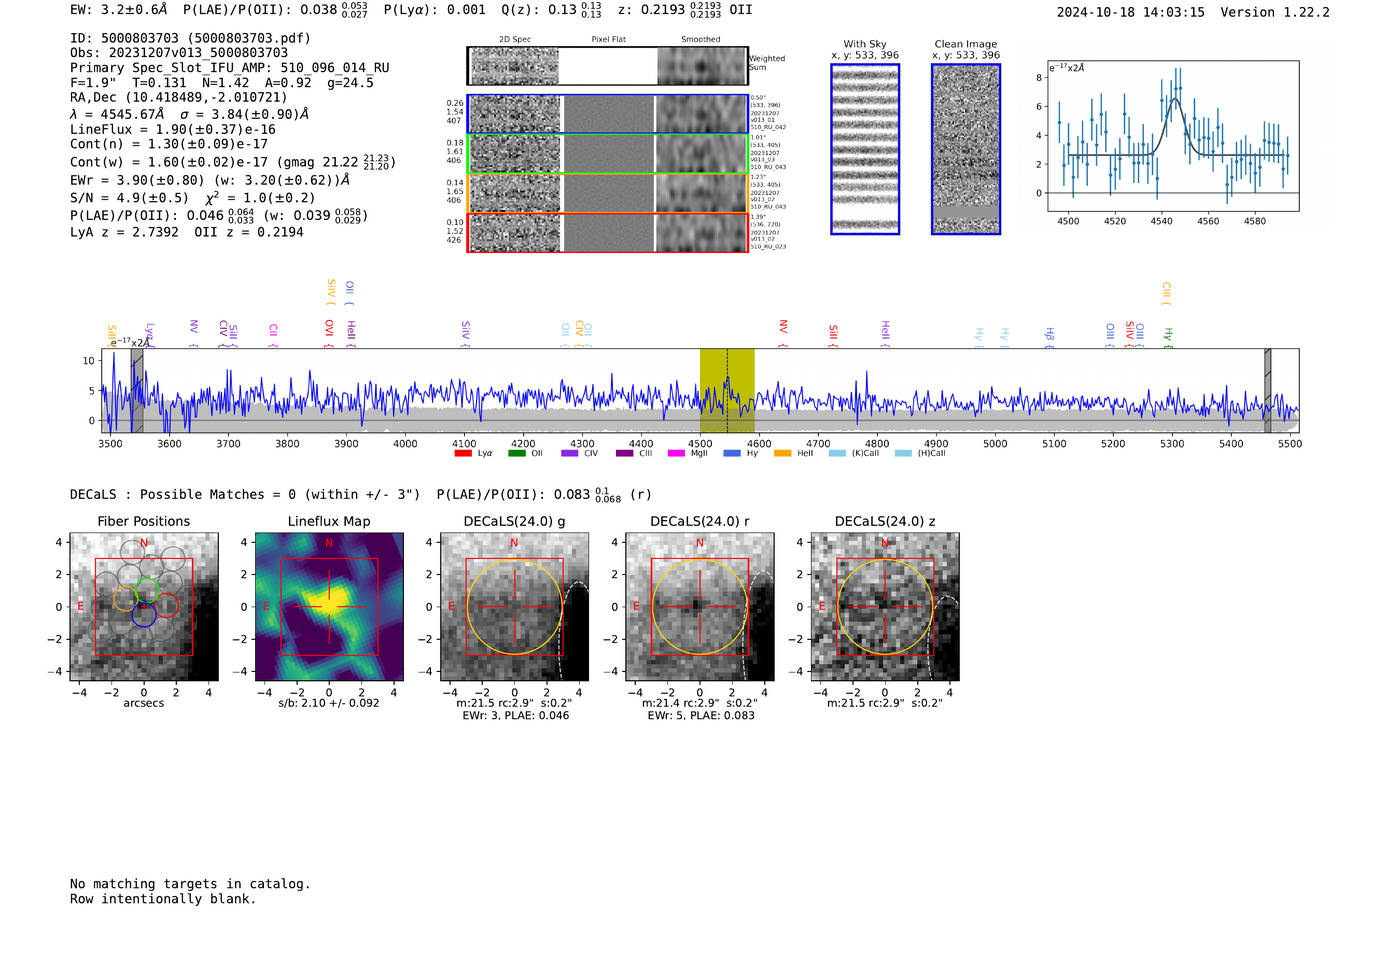Click the orange fiber circle in Fiber Positions

coord(125,598)
